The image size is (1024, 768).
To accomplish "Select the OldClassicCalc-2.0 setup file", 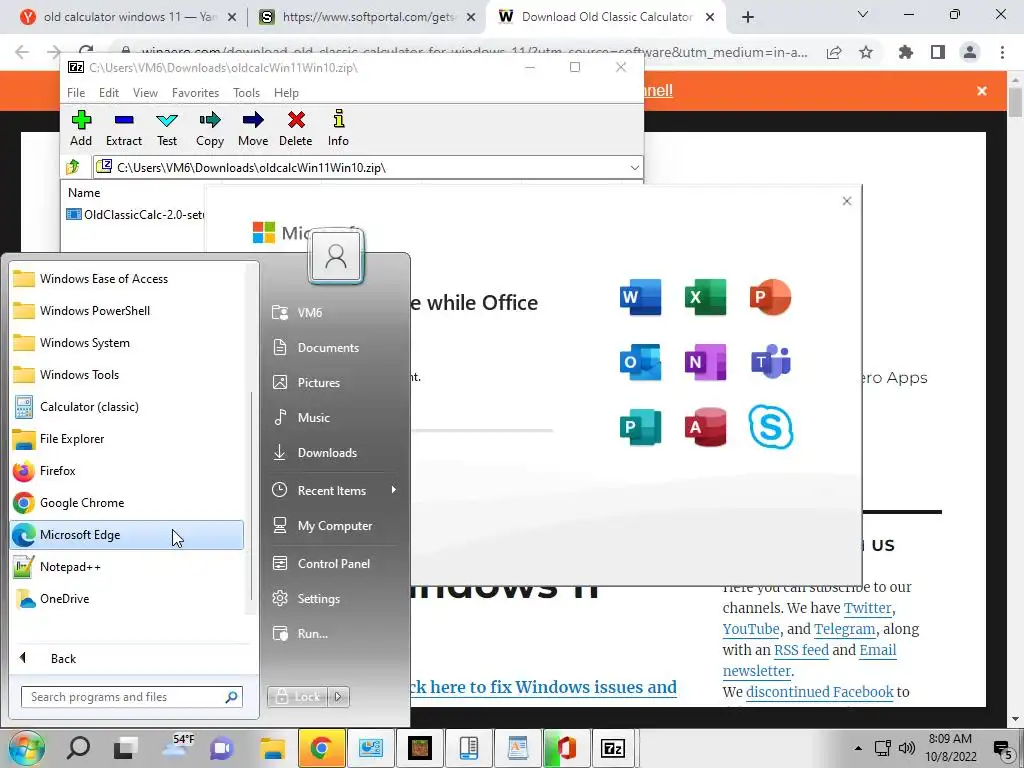I will point(135,214).
